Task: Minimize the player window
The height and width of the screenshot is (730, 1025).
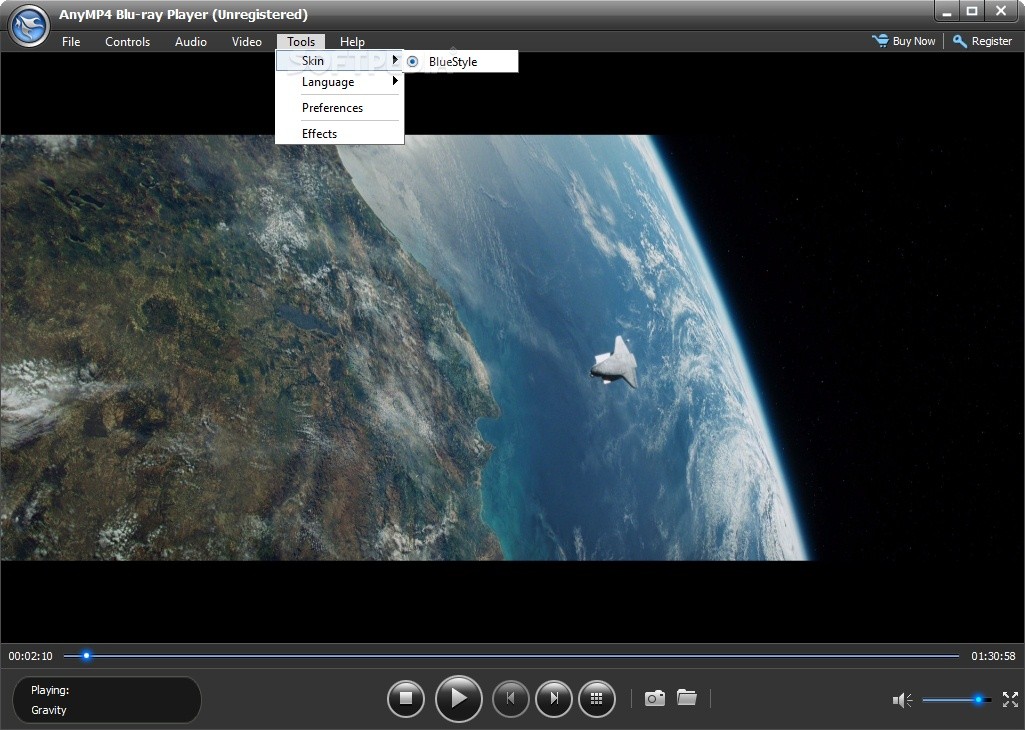Action: click(x=947, y=11)
